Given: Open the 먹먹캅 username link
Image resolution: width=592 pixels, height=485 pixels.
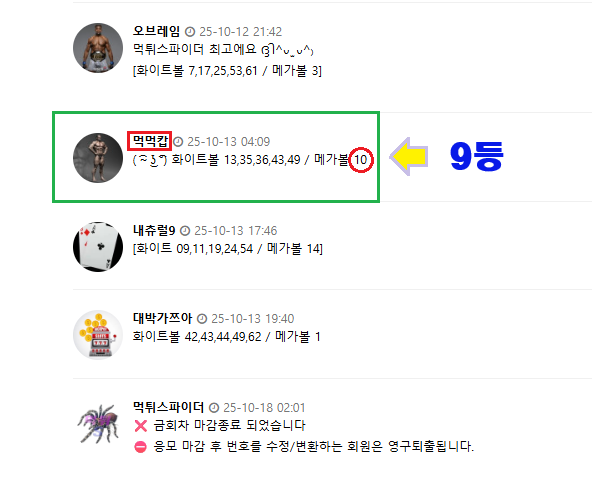Looking at the screenshot, I should pyautogui.click(x=150, y=141).
